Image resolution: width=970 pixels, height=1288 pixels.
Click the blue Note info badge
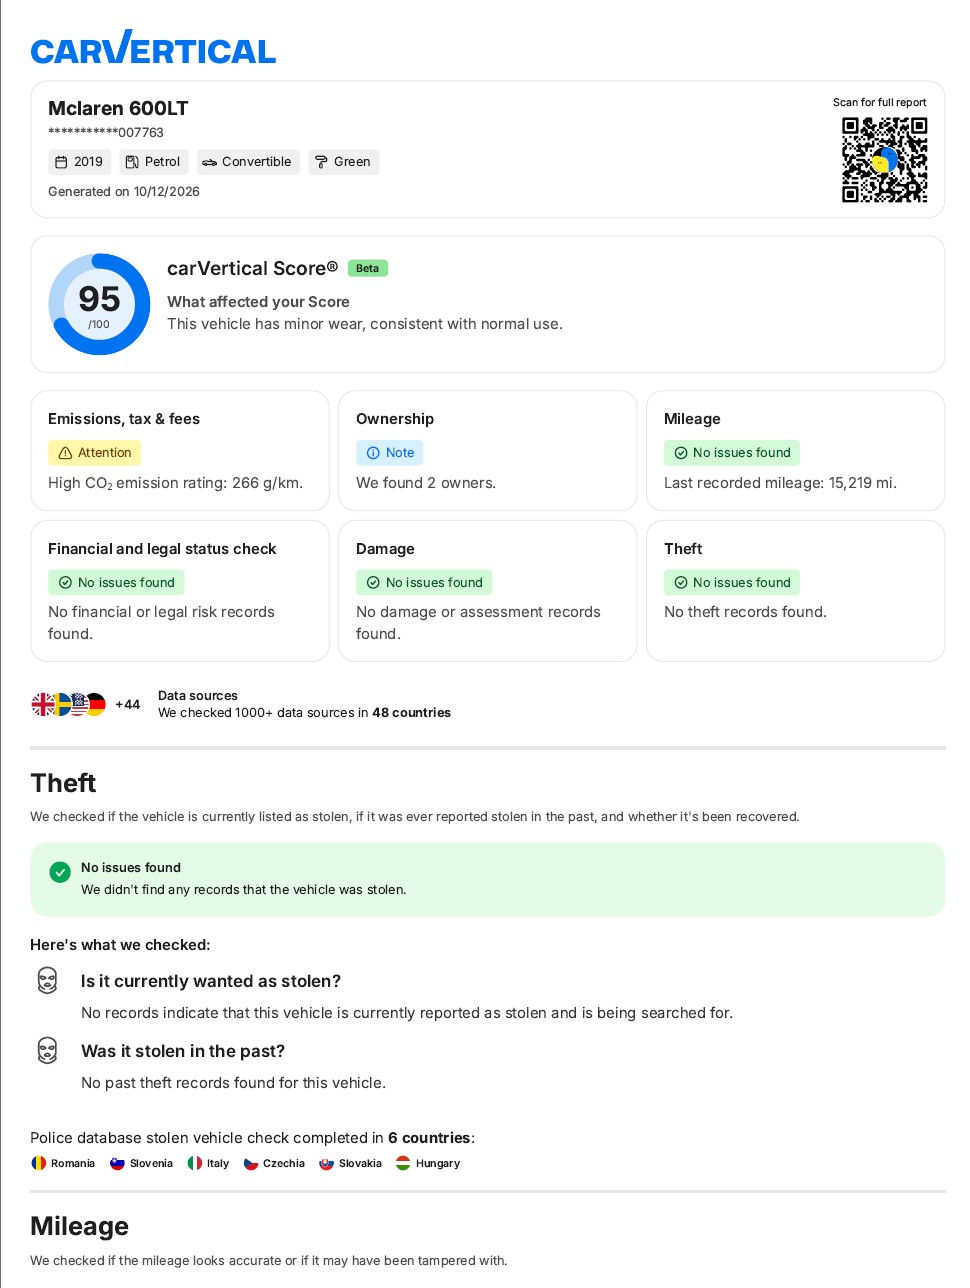point(390,453)
